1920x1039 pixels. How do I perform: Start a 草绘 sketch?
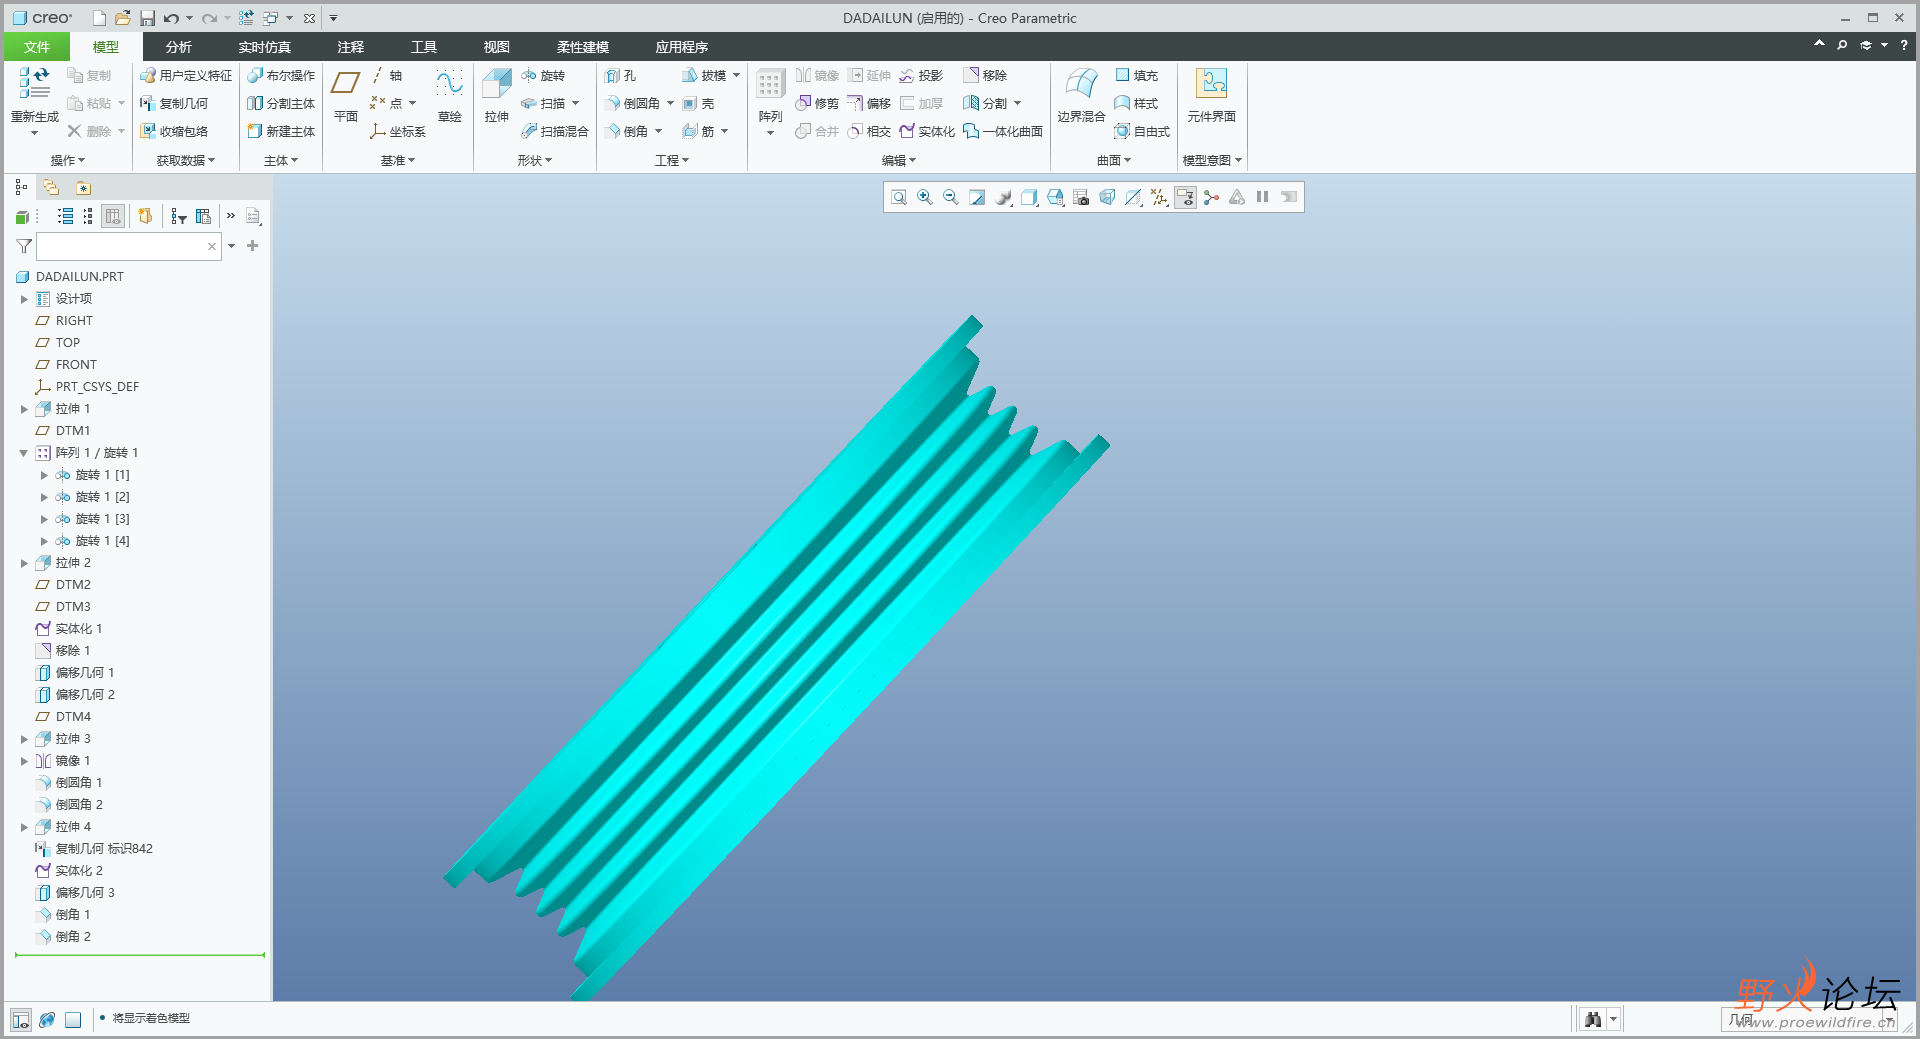click(450, 96)
